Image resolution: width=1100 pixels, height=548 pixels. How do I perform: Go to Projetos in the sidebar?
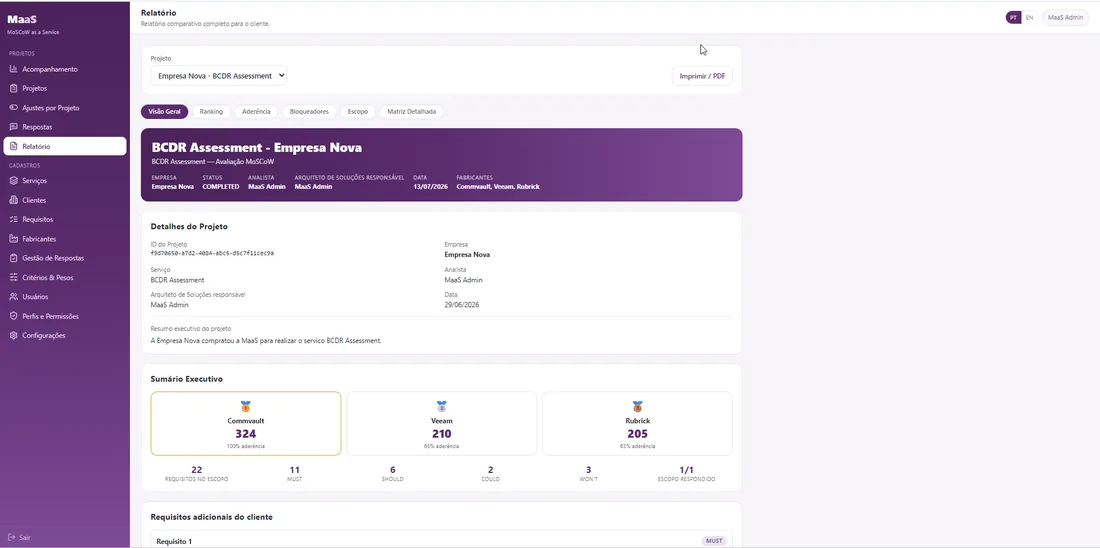pyautogui.click(x=65, y=88)
